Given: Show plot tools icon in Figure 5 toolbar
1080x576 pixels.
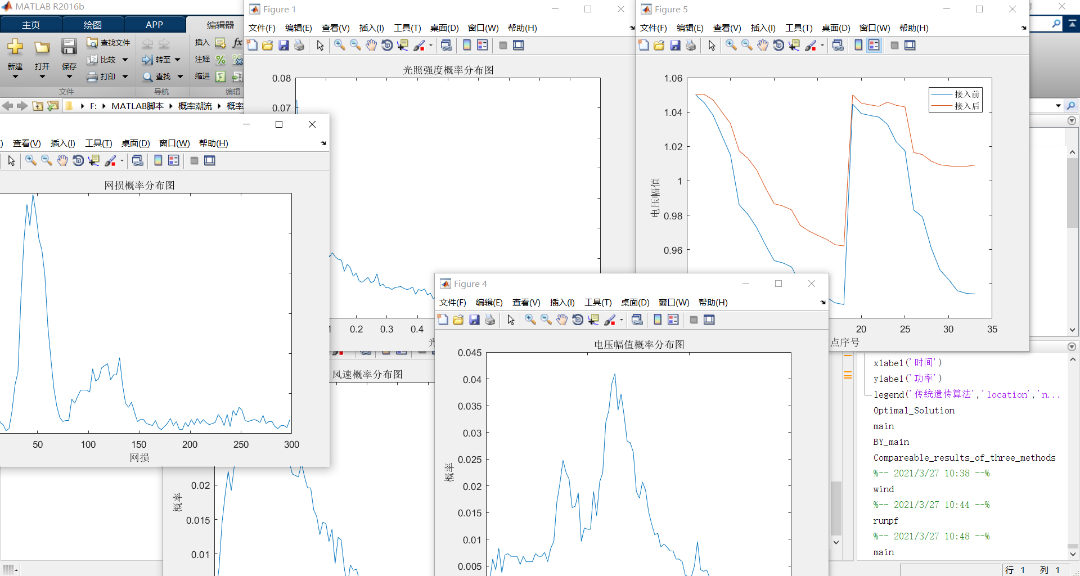Looking at the screenshot, I should tap(910, 45).
